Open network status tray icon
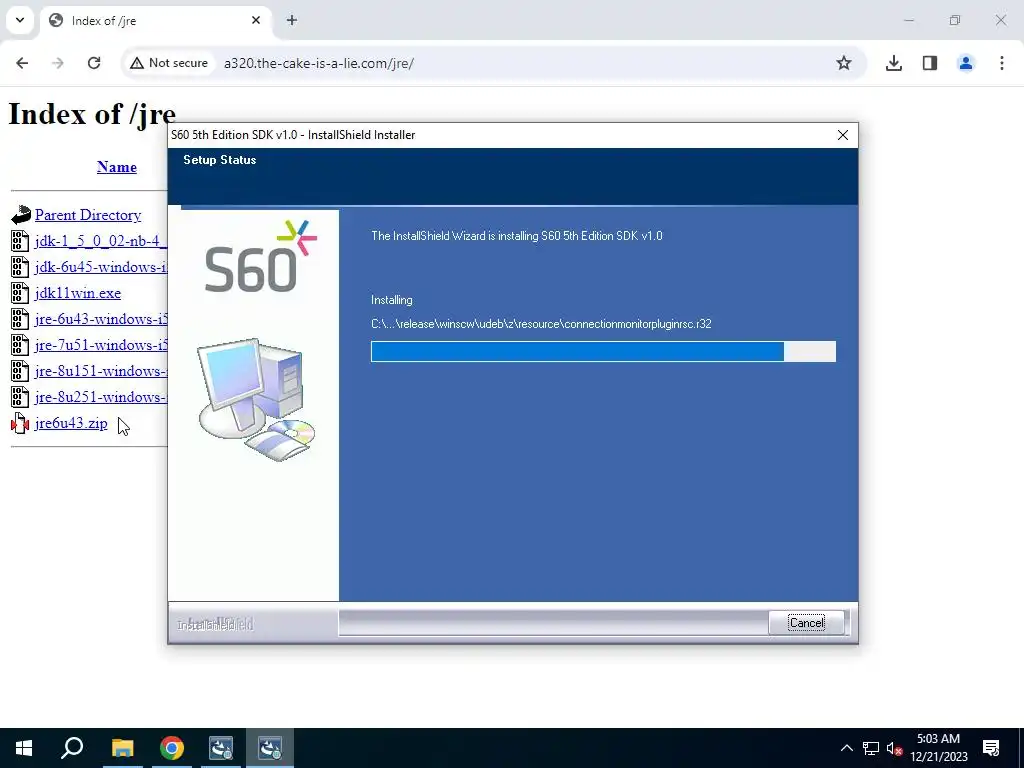Screen dimensions: 1024x768 [x=871, y=748]
